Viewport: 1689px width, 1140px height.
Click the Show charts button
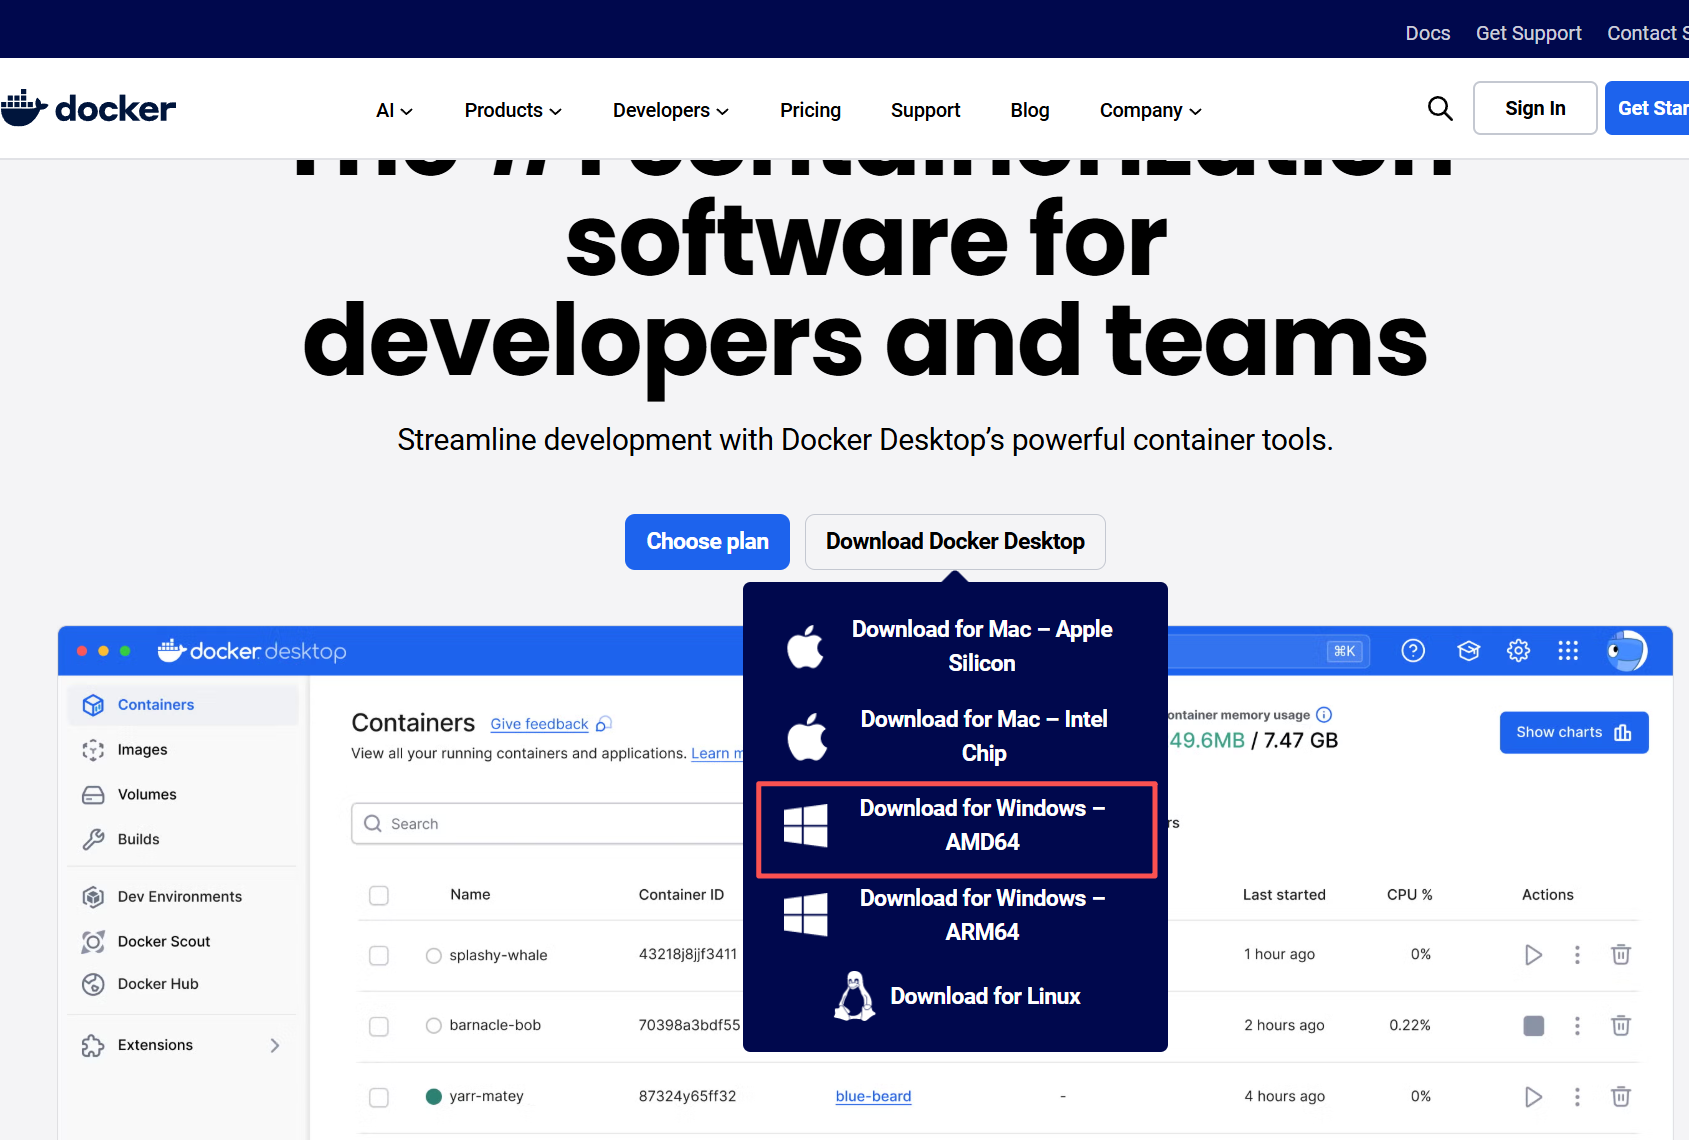(1574, 733)
